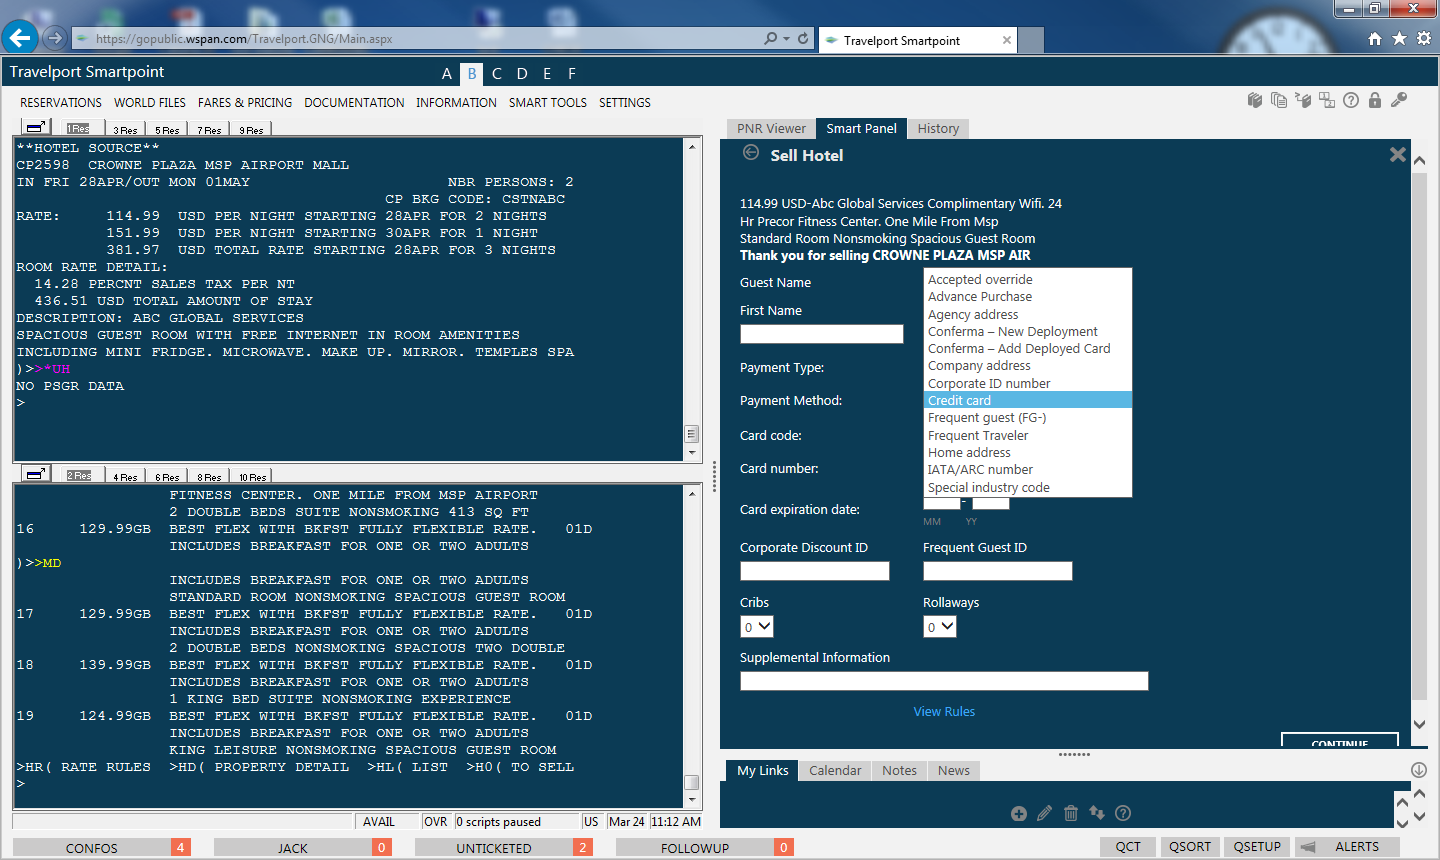Open the DOCUMENTATION menu
Screen dimensions: 1440x860
point(354,103)
